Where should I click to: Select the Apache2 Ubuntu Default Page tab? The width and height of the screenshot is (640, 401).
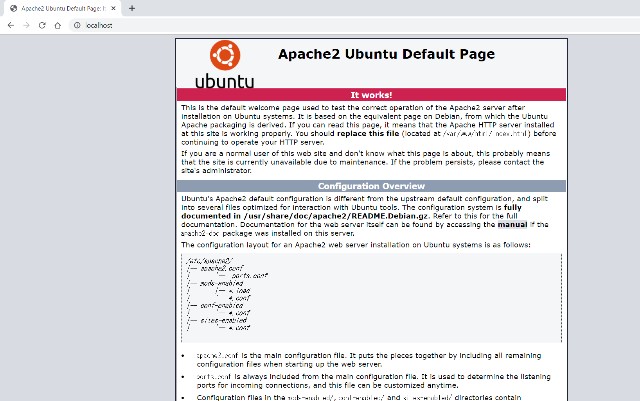[x=61, y=8]
